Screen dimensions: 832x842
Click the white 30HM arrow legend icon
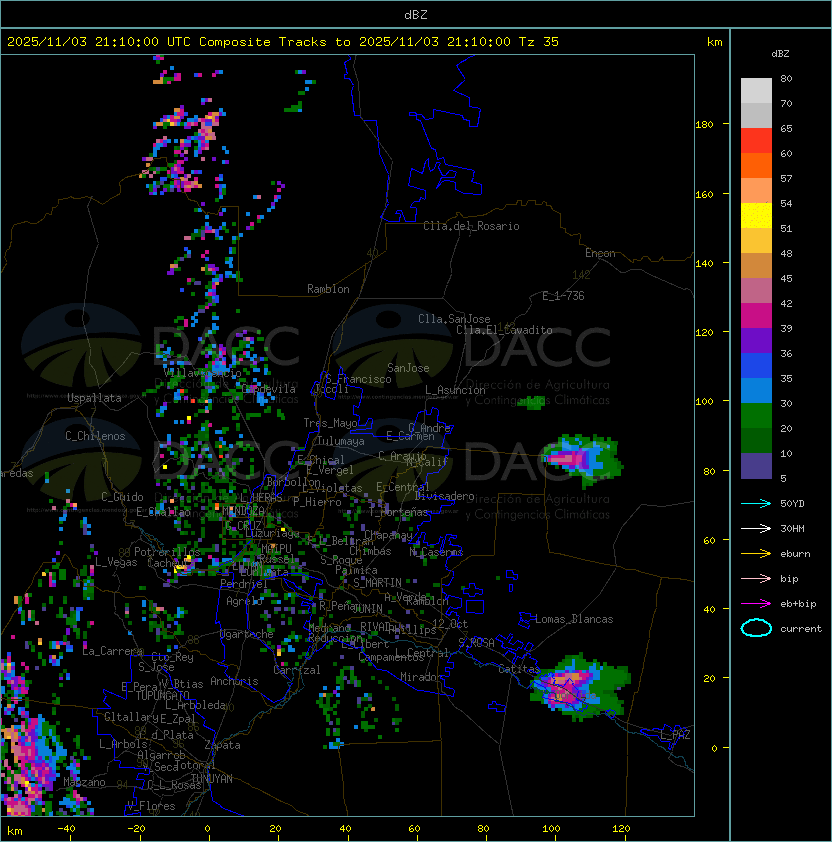[756, 528]
